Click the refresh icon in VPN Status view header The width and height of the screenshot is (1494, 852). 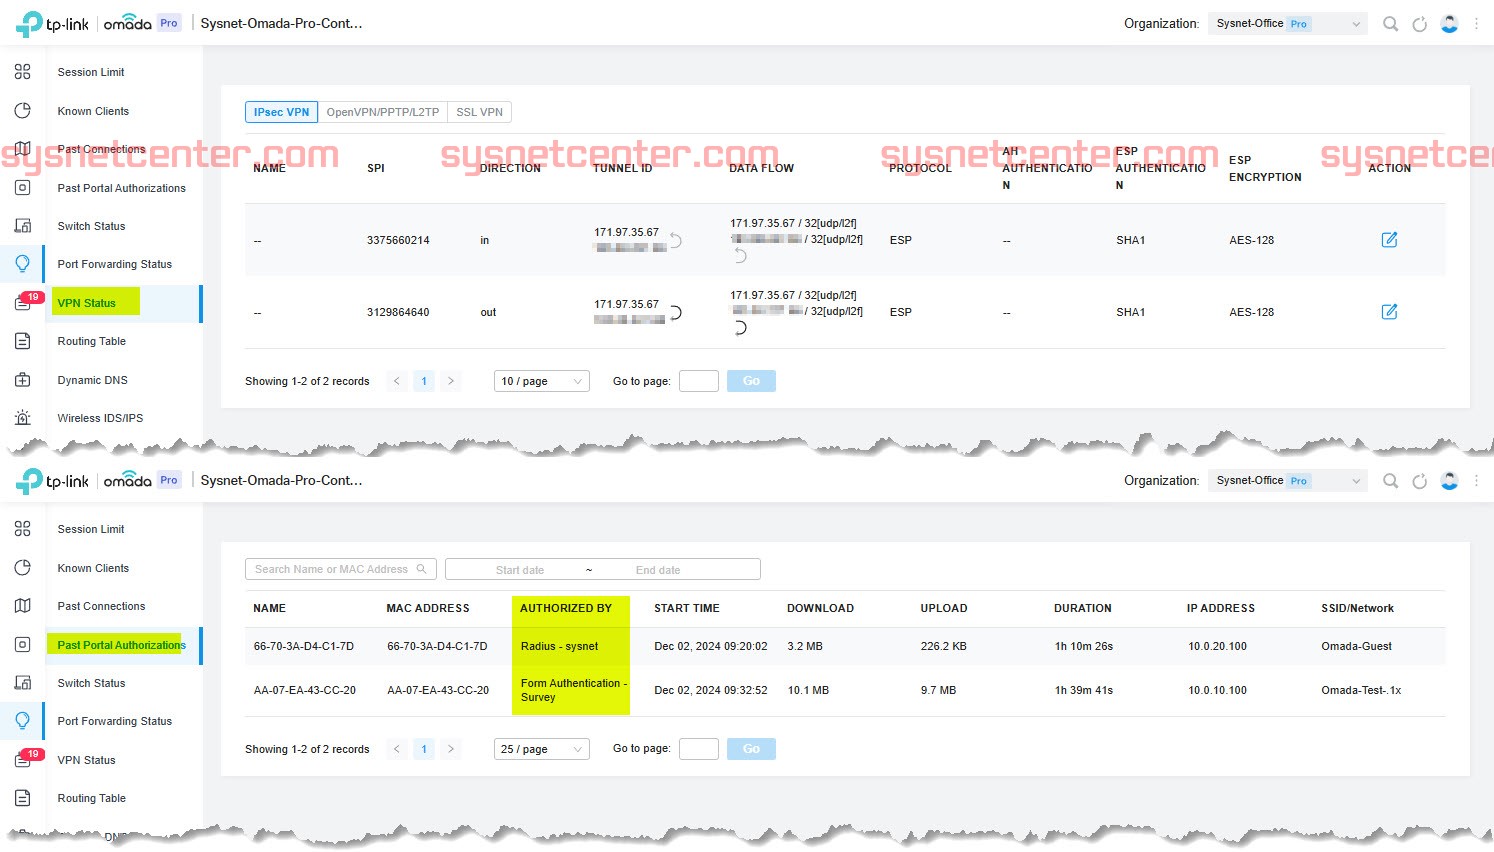[x=1419, y=24]
